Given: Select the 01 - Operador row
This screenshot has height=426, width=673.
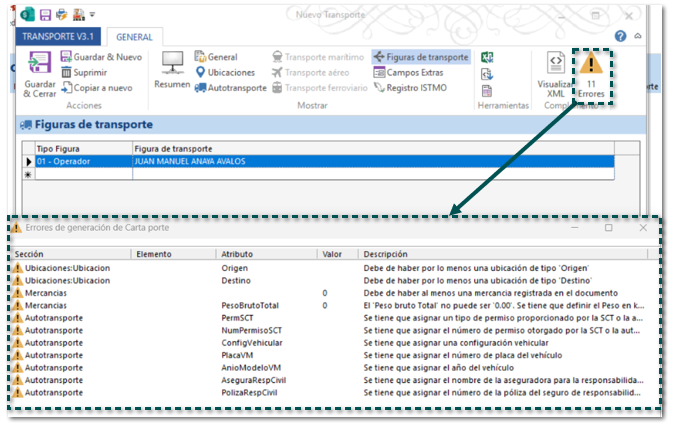Looking at the screenshot, I should point(80,160).
